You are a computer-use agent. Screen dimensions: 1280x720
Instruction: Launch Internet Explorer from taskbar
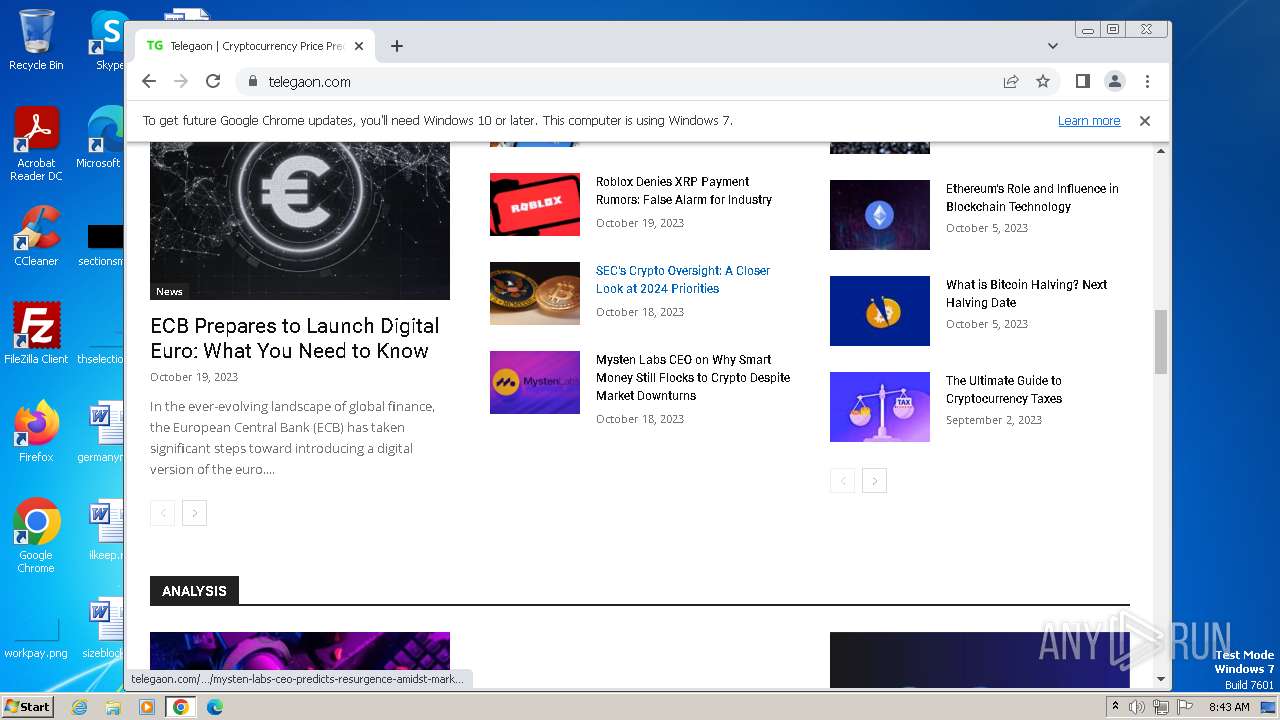click(x=79, y=707)
